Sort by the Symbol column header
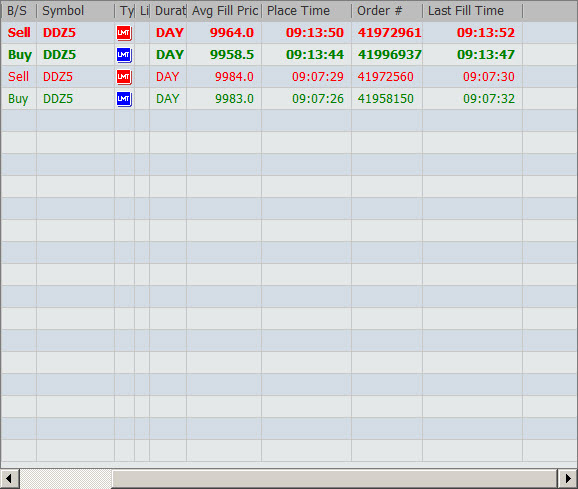This screenshot has height=489, width=578. pyautogui.click(x=76, y=11)
